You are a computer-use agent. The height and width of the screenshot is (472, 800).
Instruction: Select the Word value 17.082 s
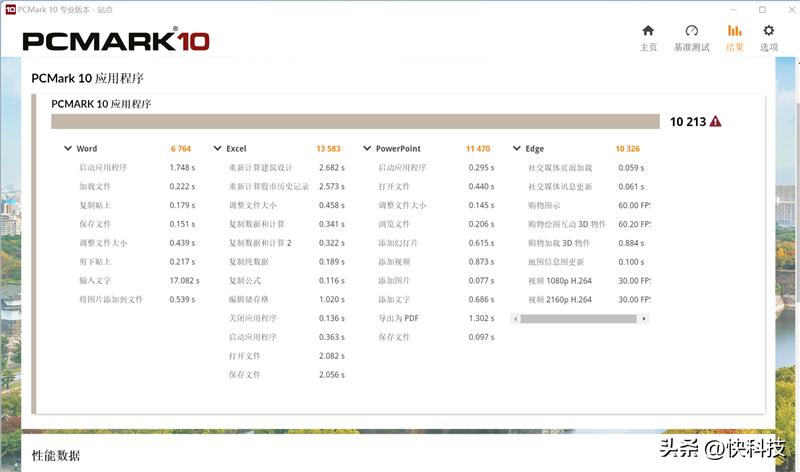point(184,281)
